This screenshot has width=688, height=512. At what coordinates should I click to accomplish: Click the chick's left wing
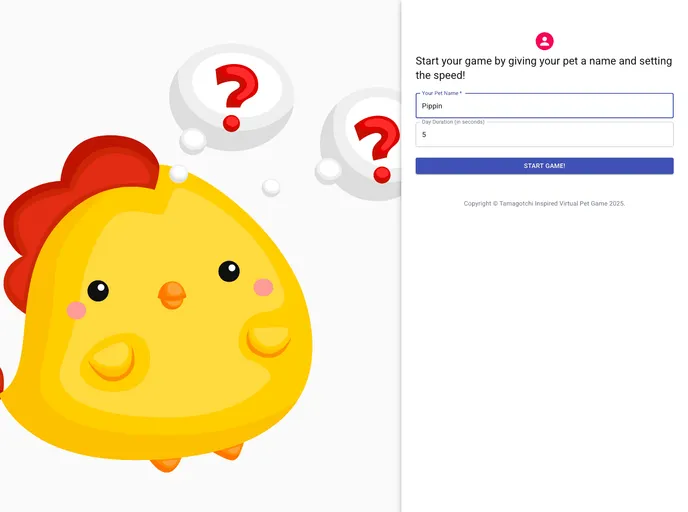114,361
